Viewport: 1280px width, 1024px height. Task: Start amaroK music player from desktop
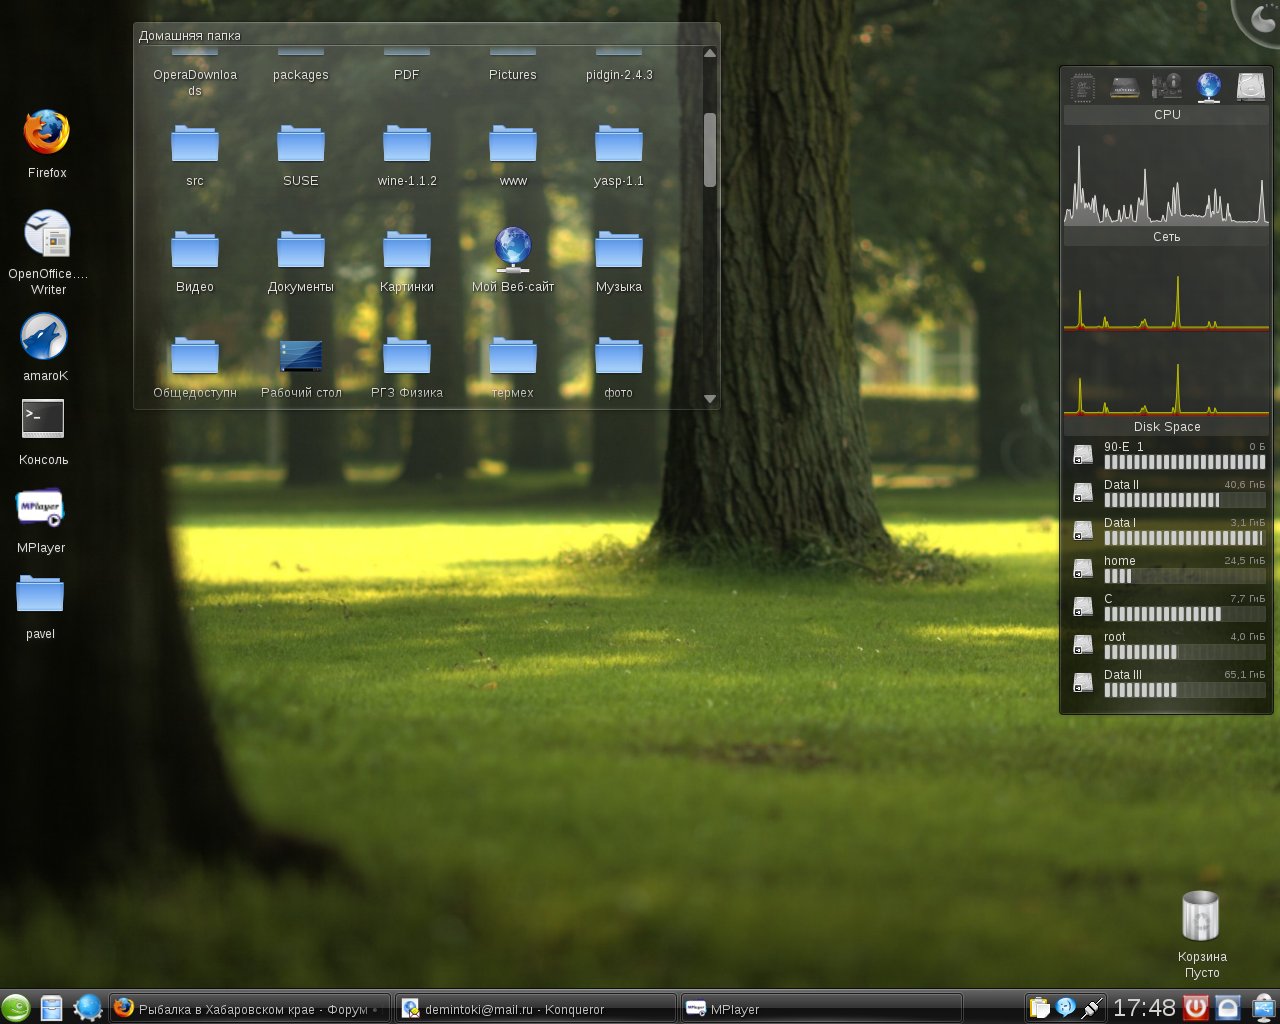[45, 337]
